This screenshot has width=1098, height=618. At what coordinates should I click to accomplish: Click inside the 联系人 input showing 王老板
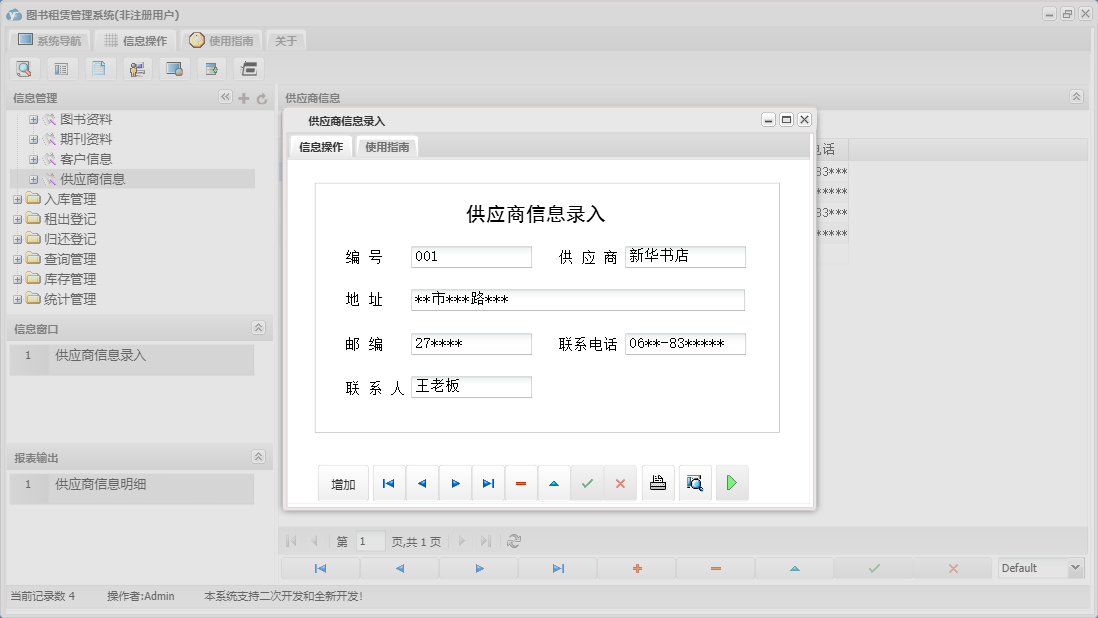tap(470, 386)
